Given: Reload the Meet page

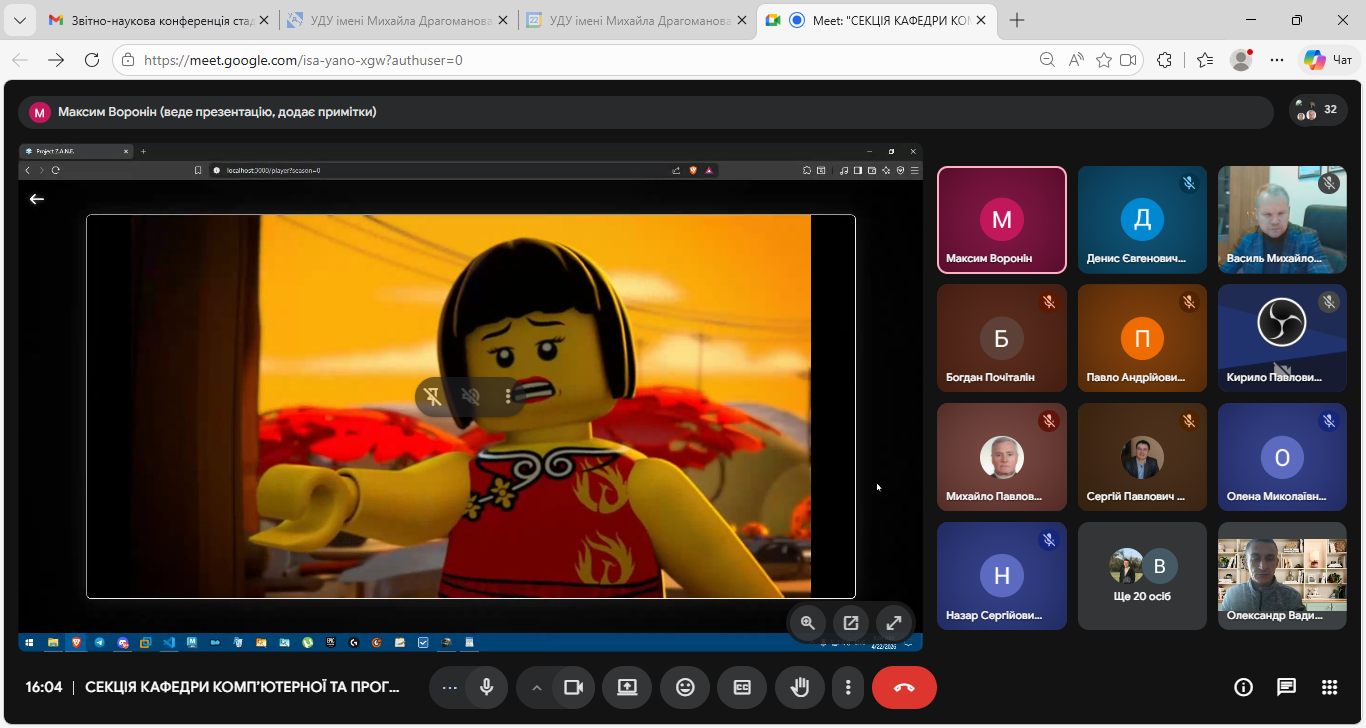Looking at the screenshot, I should 92,60.
